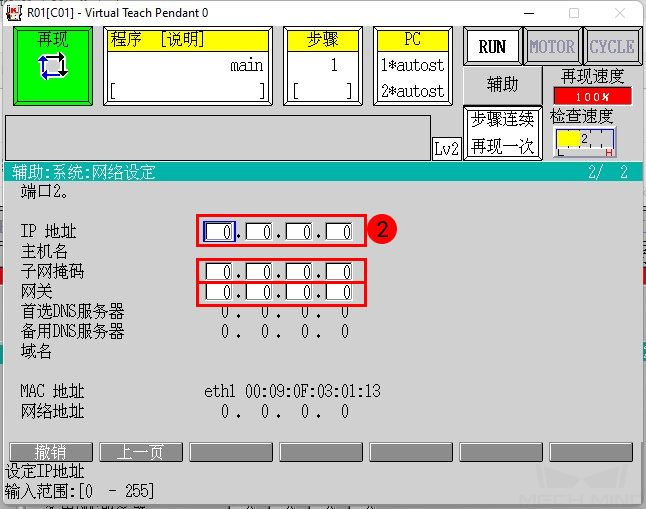This screenshot has width=646, height=509.
Task: Click the 撤销 undo button
Action: point(51,452)
